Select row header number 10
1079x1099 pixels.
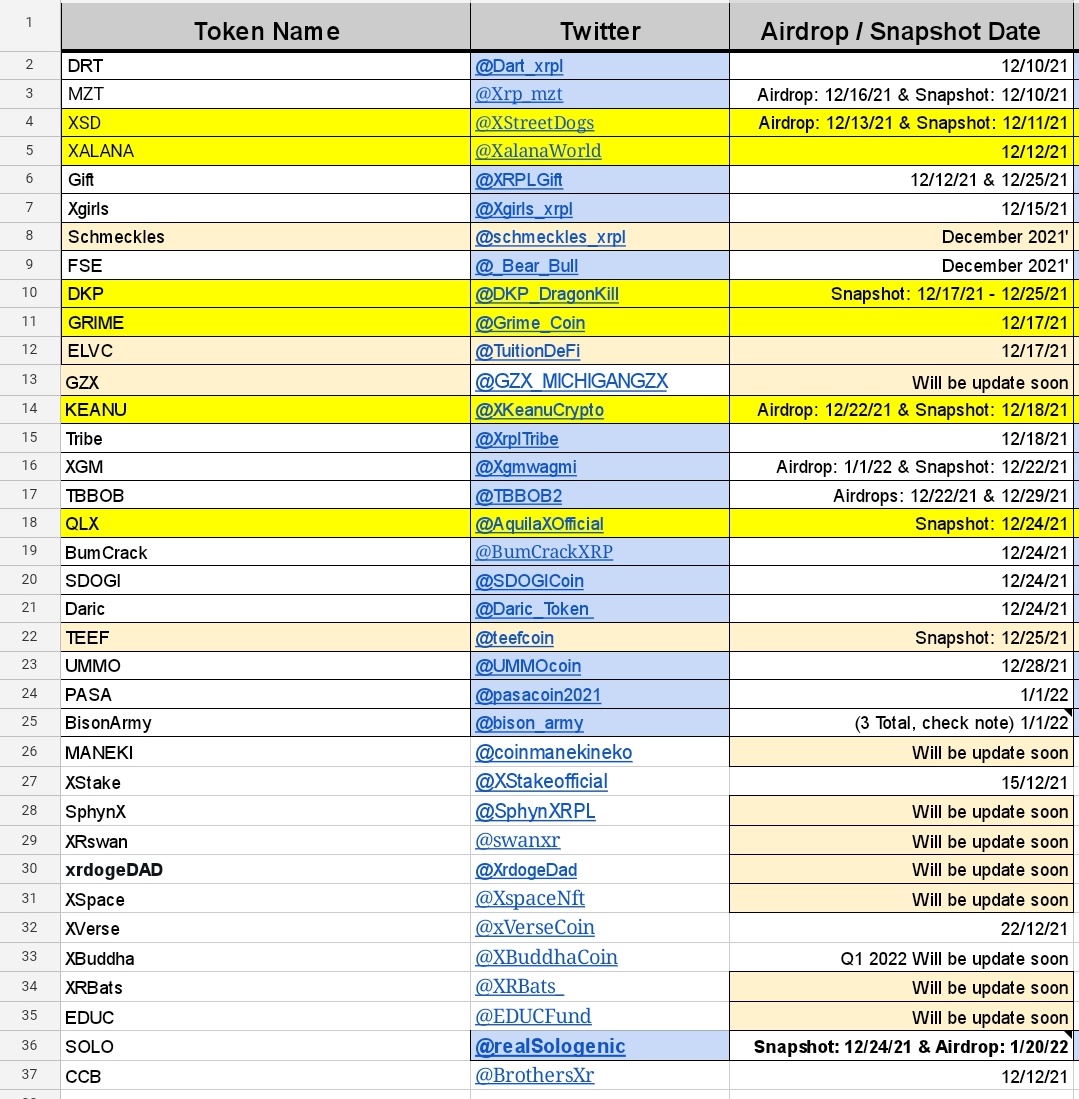(29, 293)
